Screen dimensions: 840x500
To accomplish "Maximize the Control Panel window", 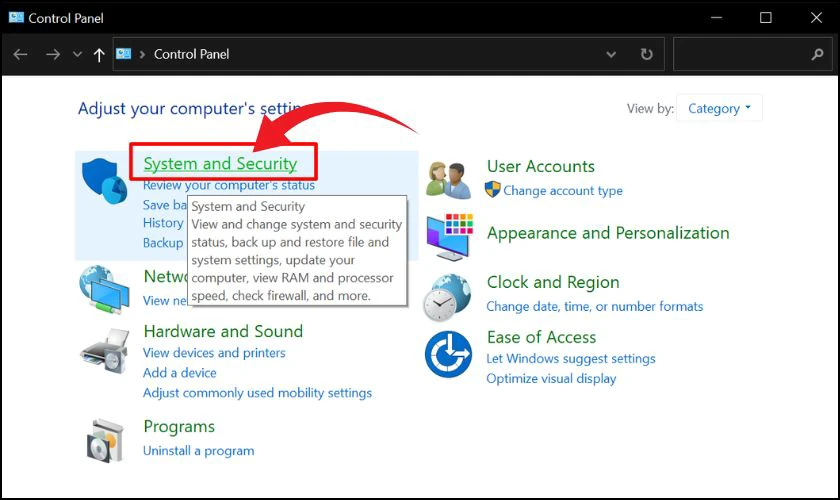I will (x=766, y=18).
